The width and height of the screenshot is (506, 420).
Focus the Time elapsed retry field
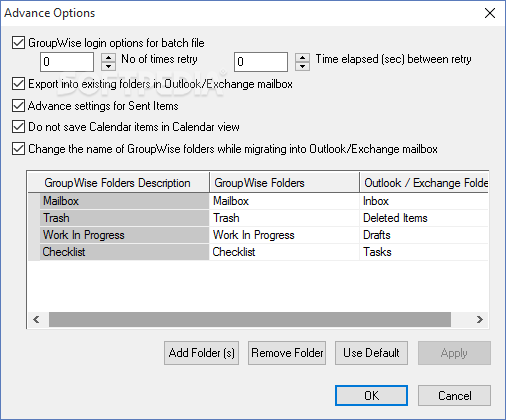(261, 62)
